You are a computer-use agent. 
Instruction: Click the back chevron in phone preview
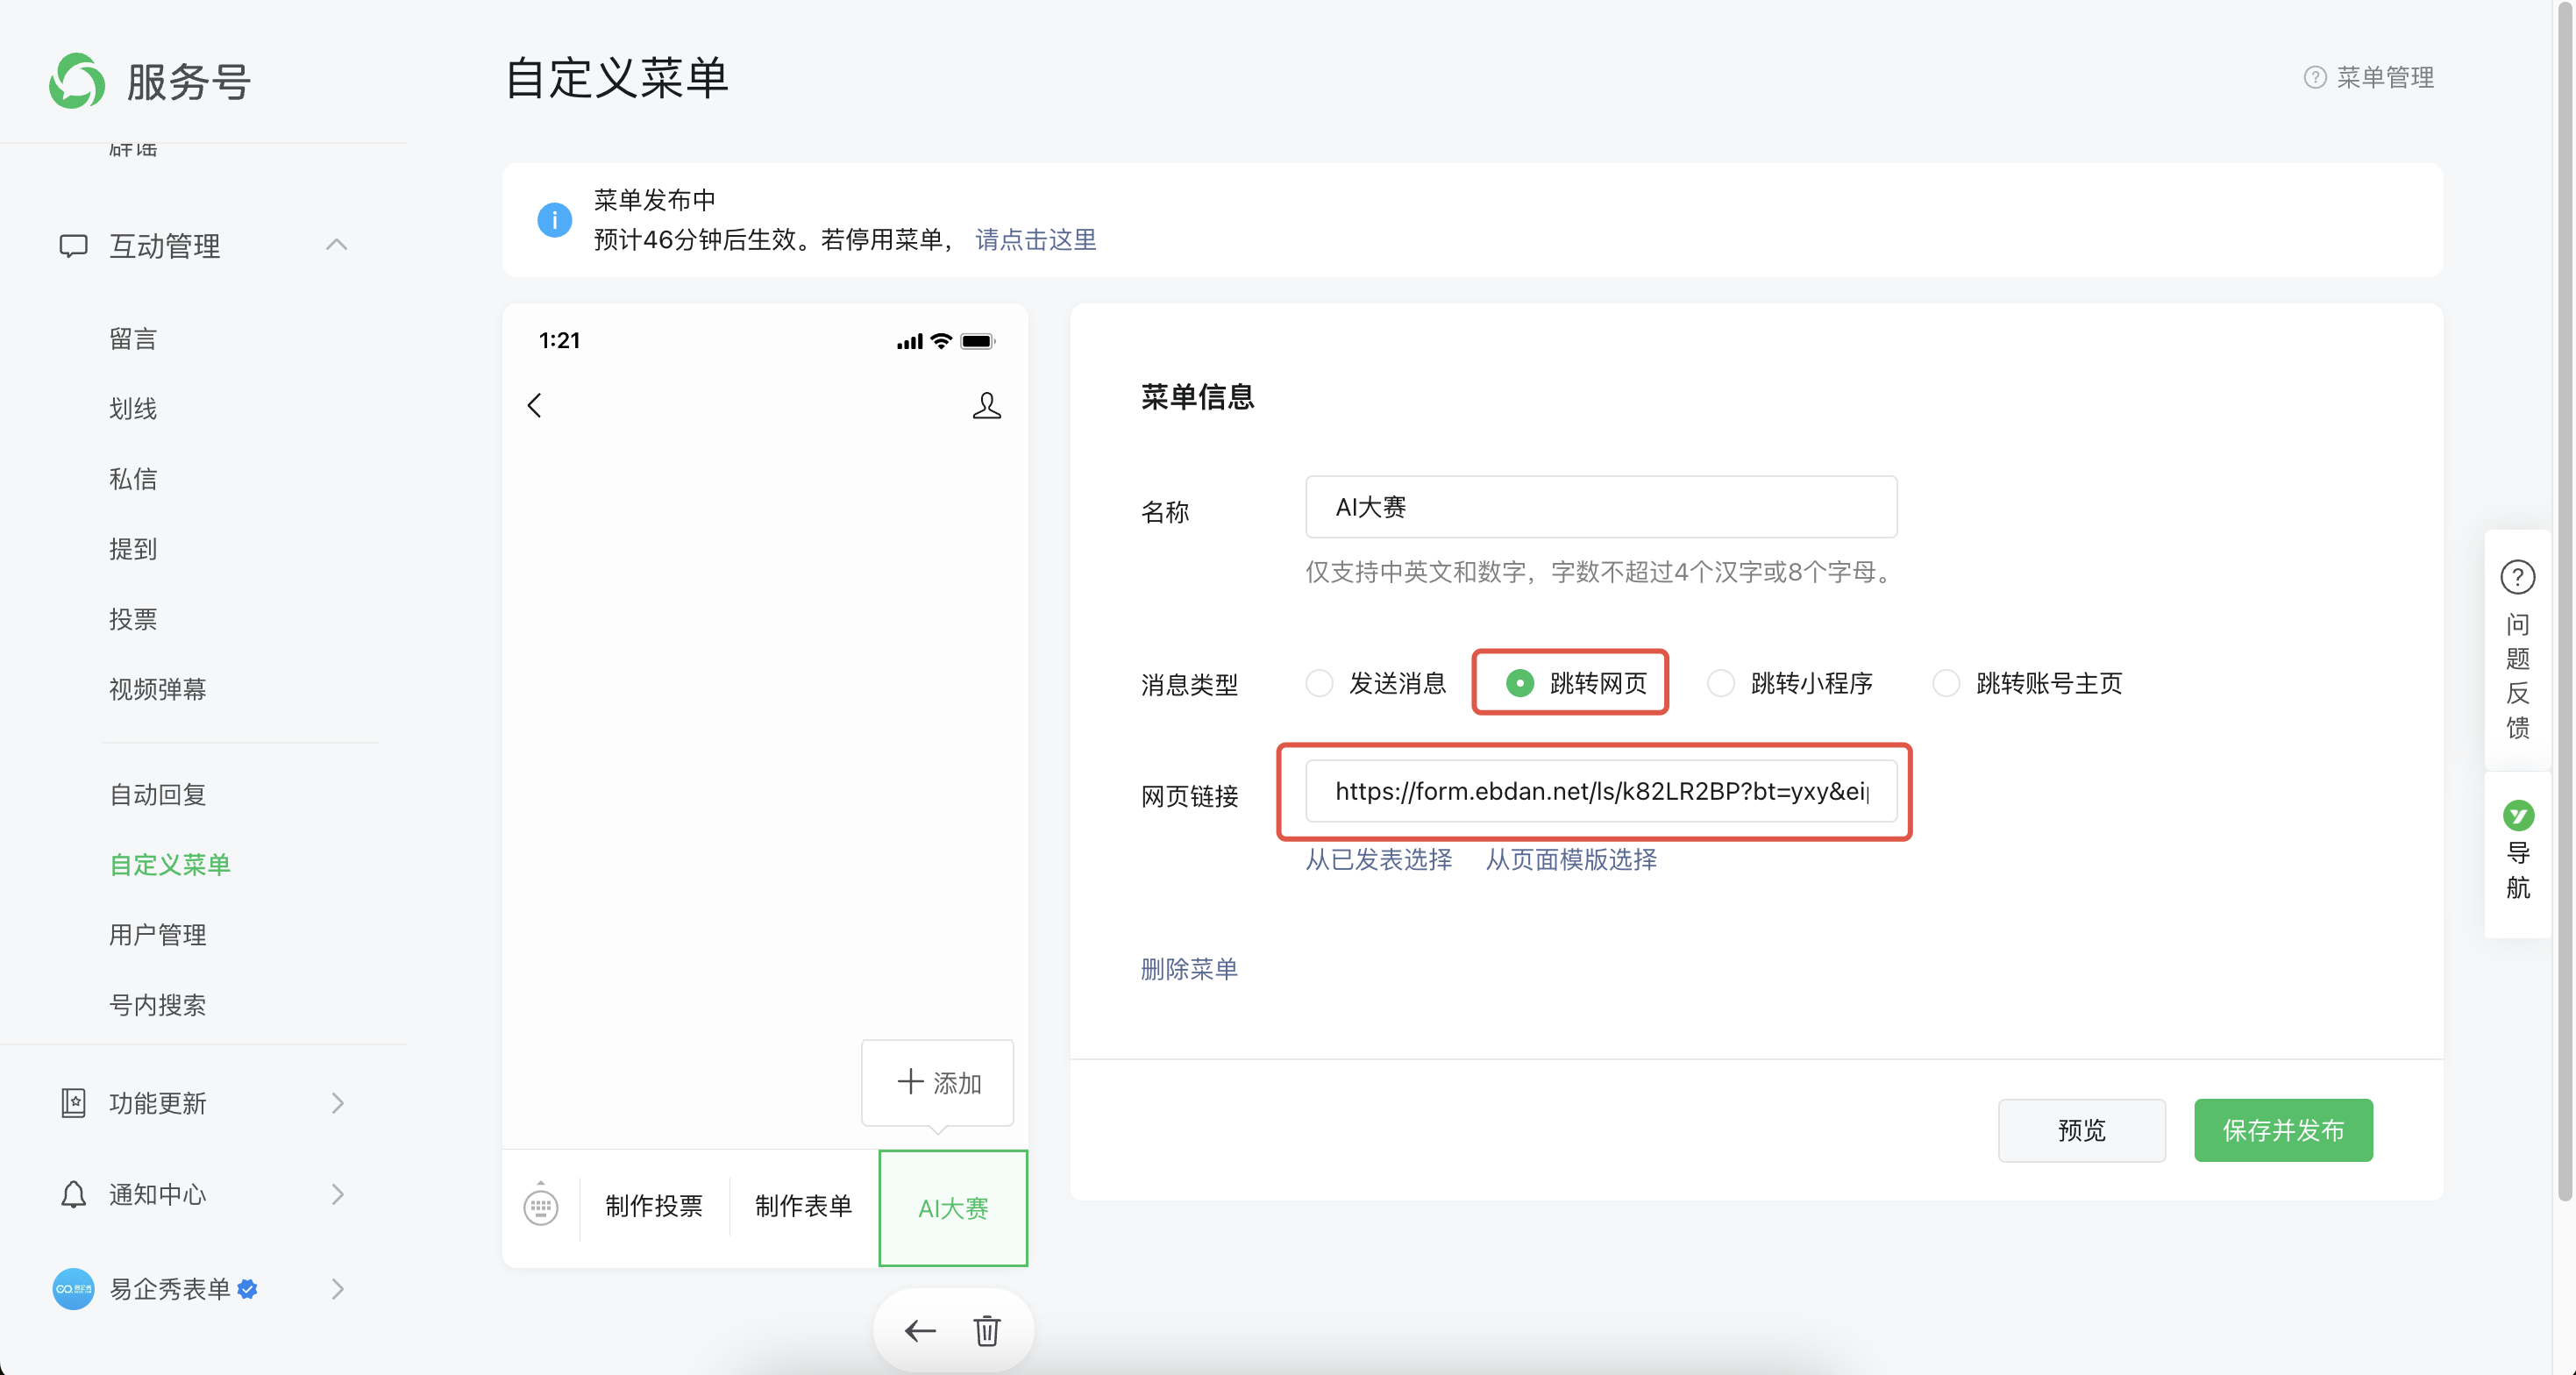click(x=535, y=405)
